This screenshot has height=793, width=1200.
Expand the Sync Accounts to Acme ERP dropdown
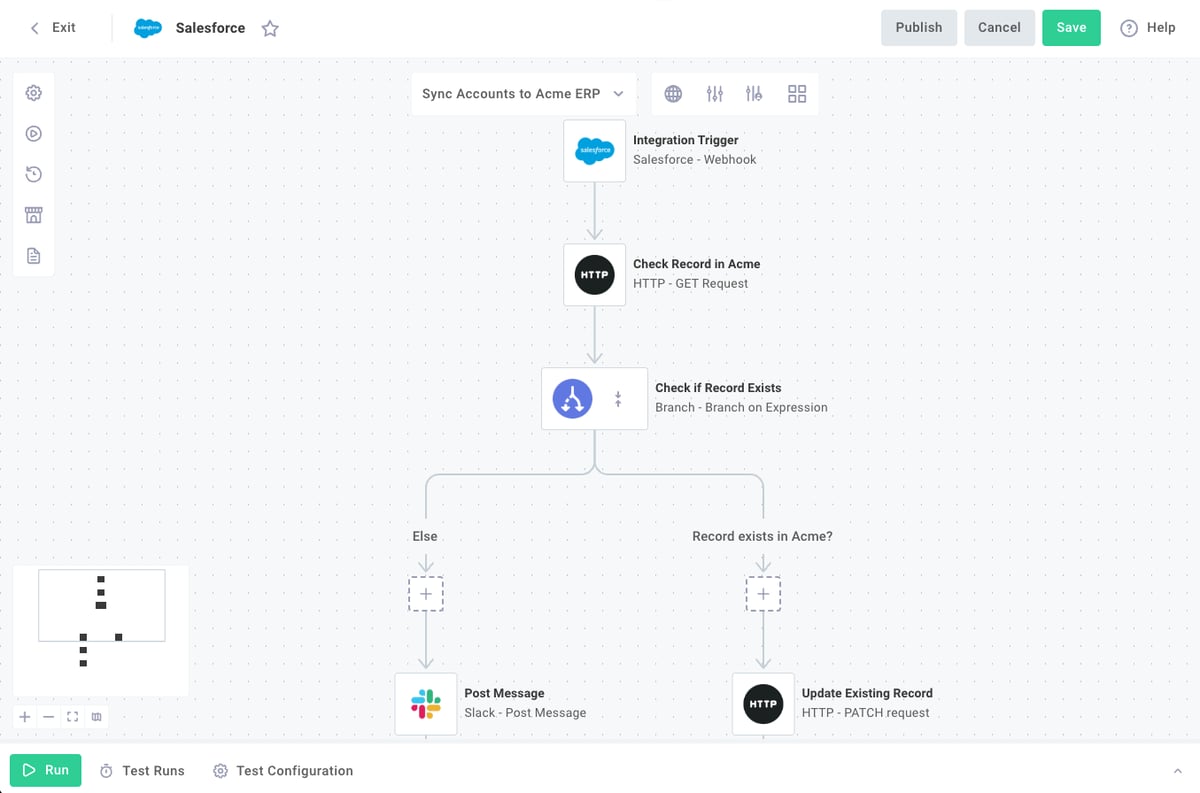coord(618,93)
